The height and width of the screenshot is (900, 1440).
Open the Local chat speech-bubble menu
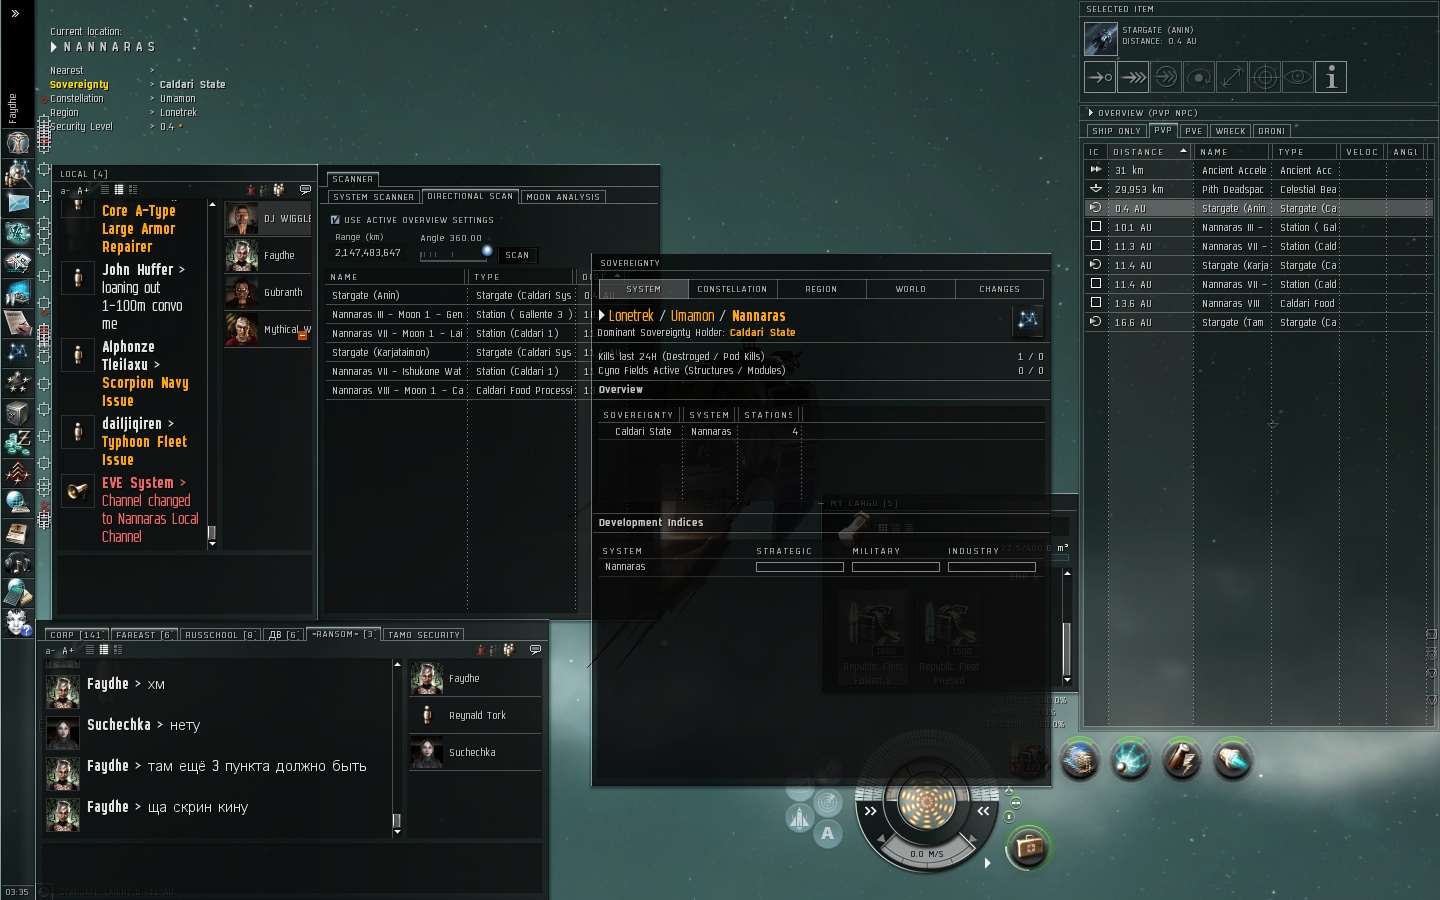(x=305, y=189)
